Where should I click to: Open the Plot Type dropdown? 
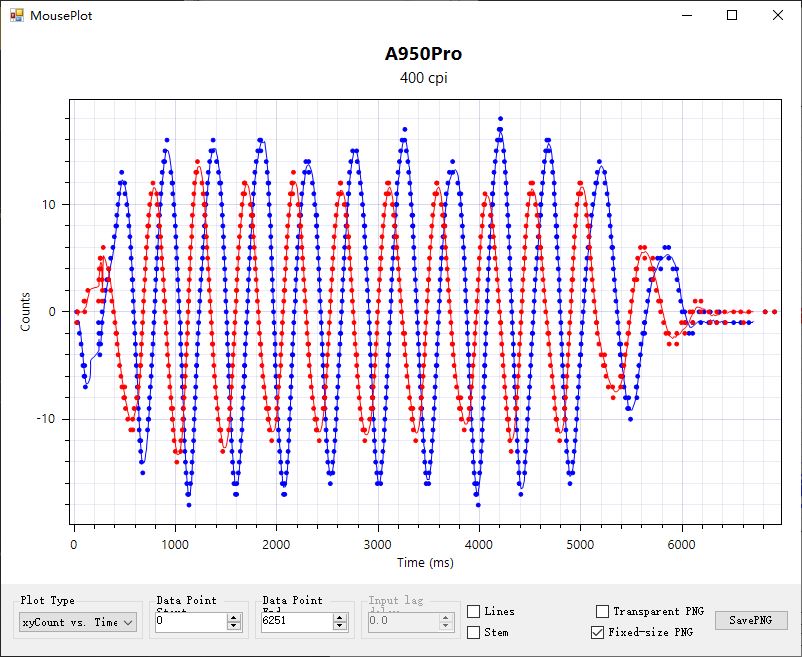[x=78, y=622]
